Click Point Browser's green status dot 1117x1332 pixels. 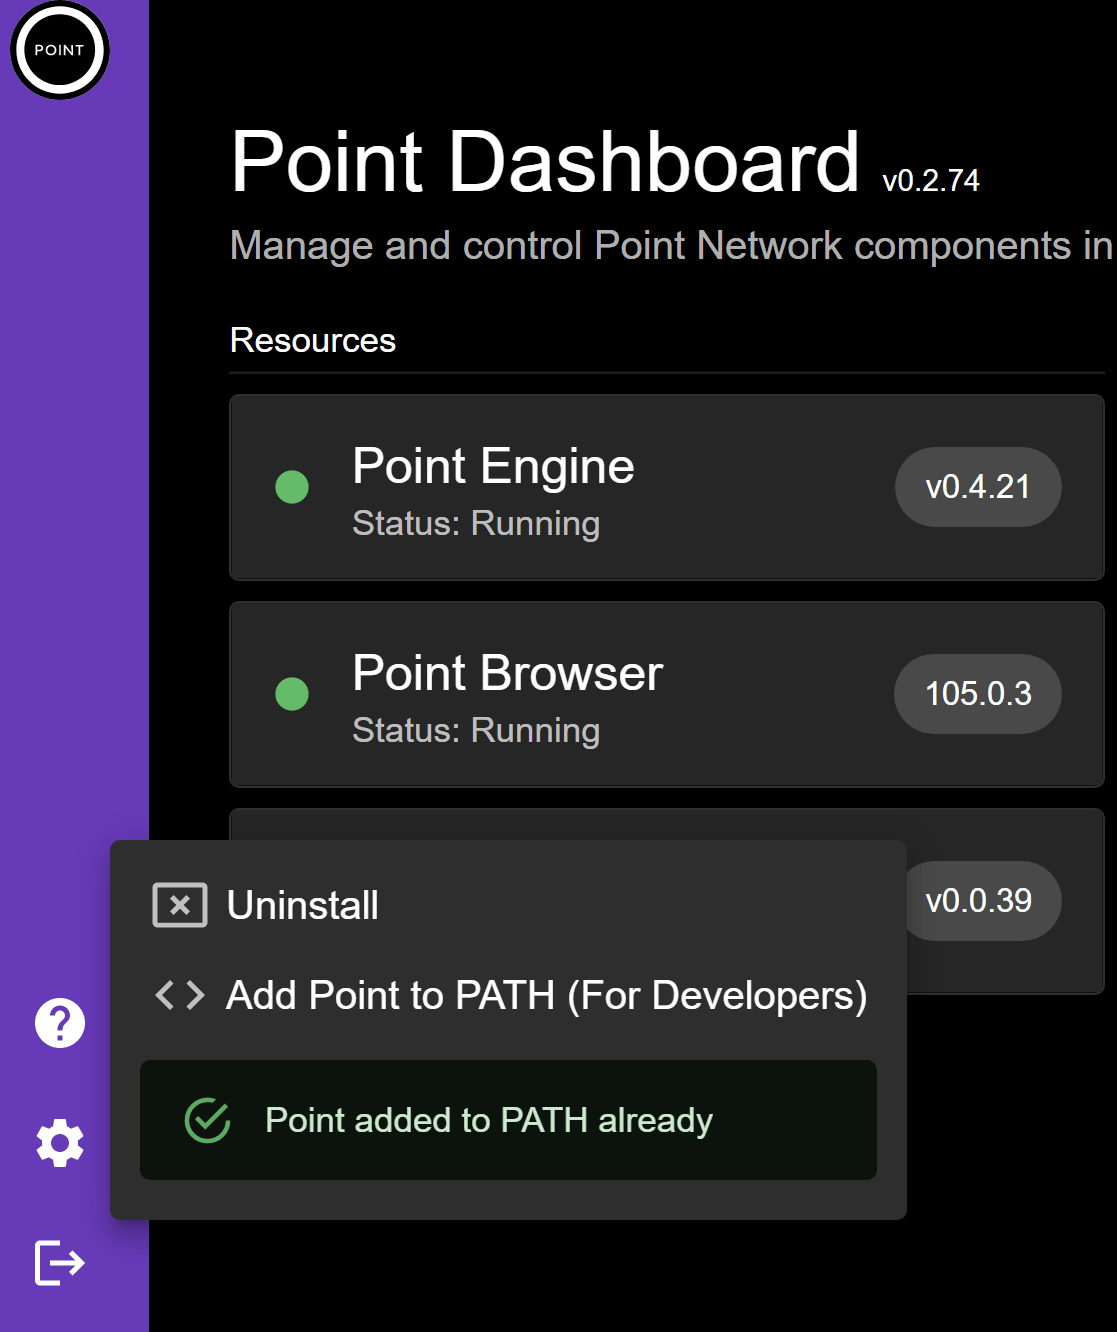pyautogui.click(x=291, y=694)
